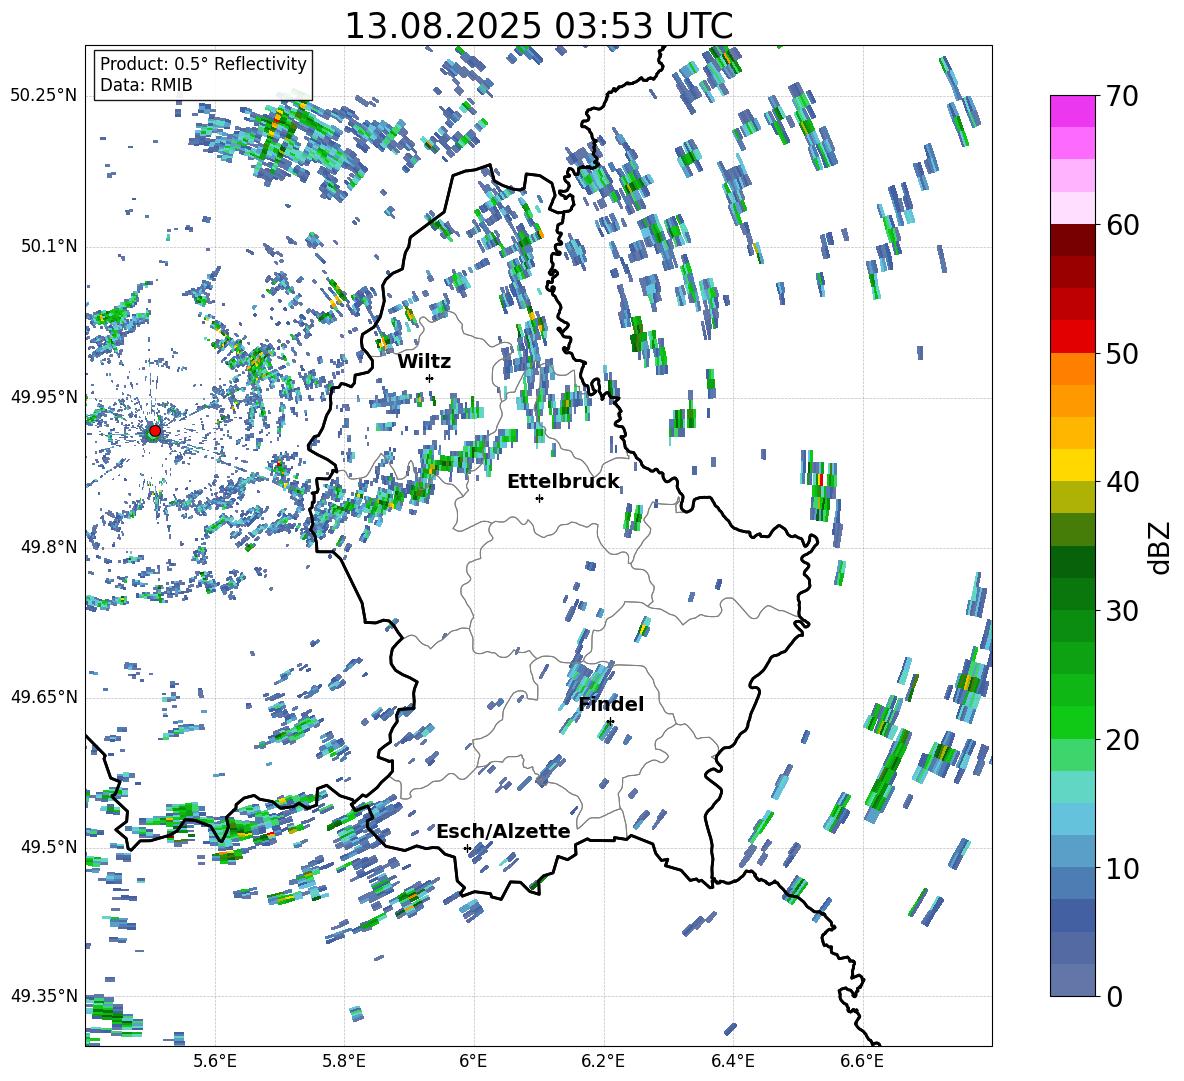Click the Ettelbruck city label

[563, 482]
